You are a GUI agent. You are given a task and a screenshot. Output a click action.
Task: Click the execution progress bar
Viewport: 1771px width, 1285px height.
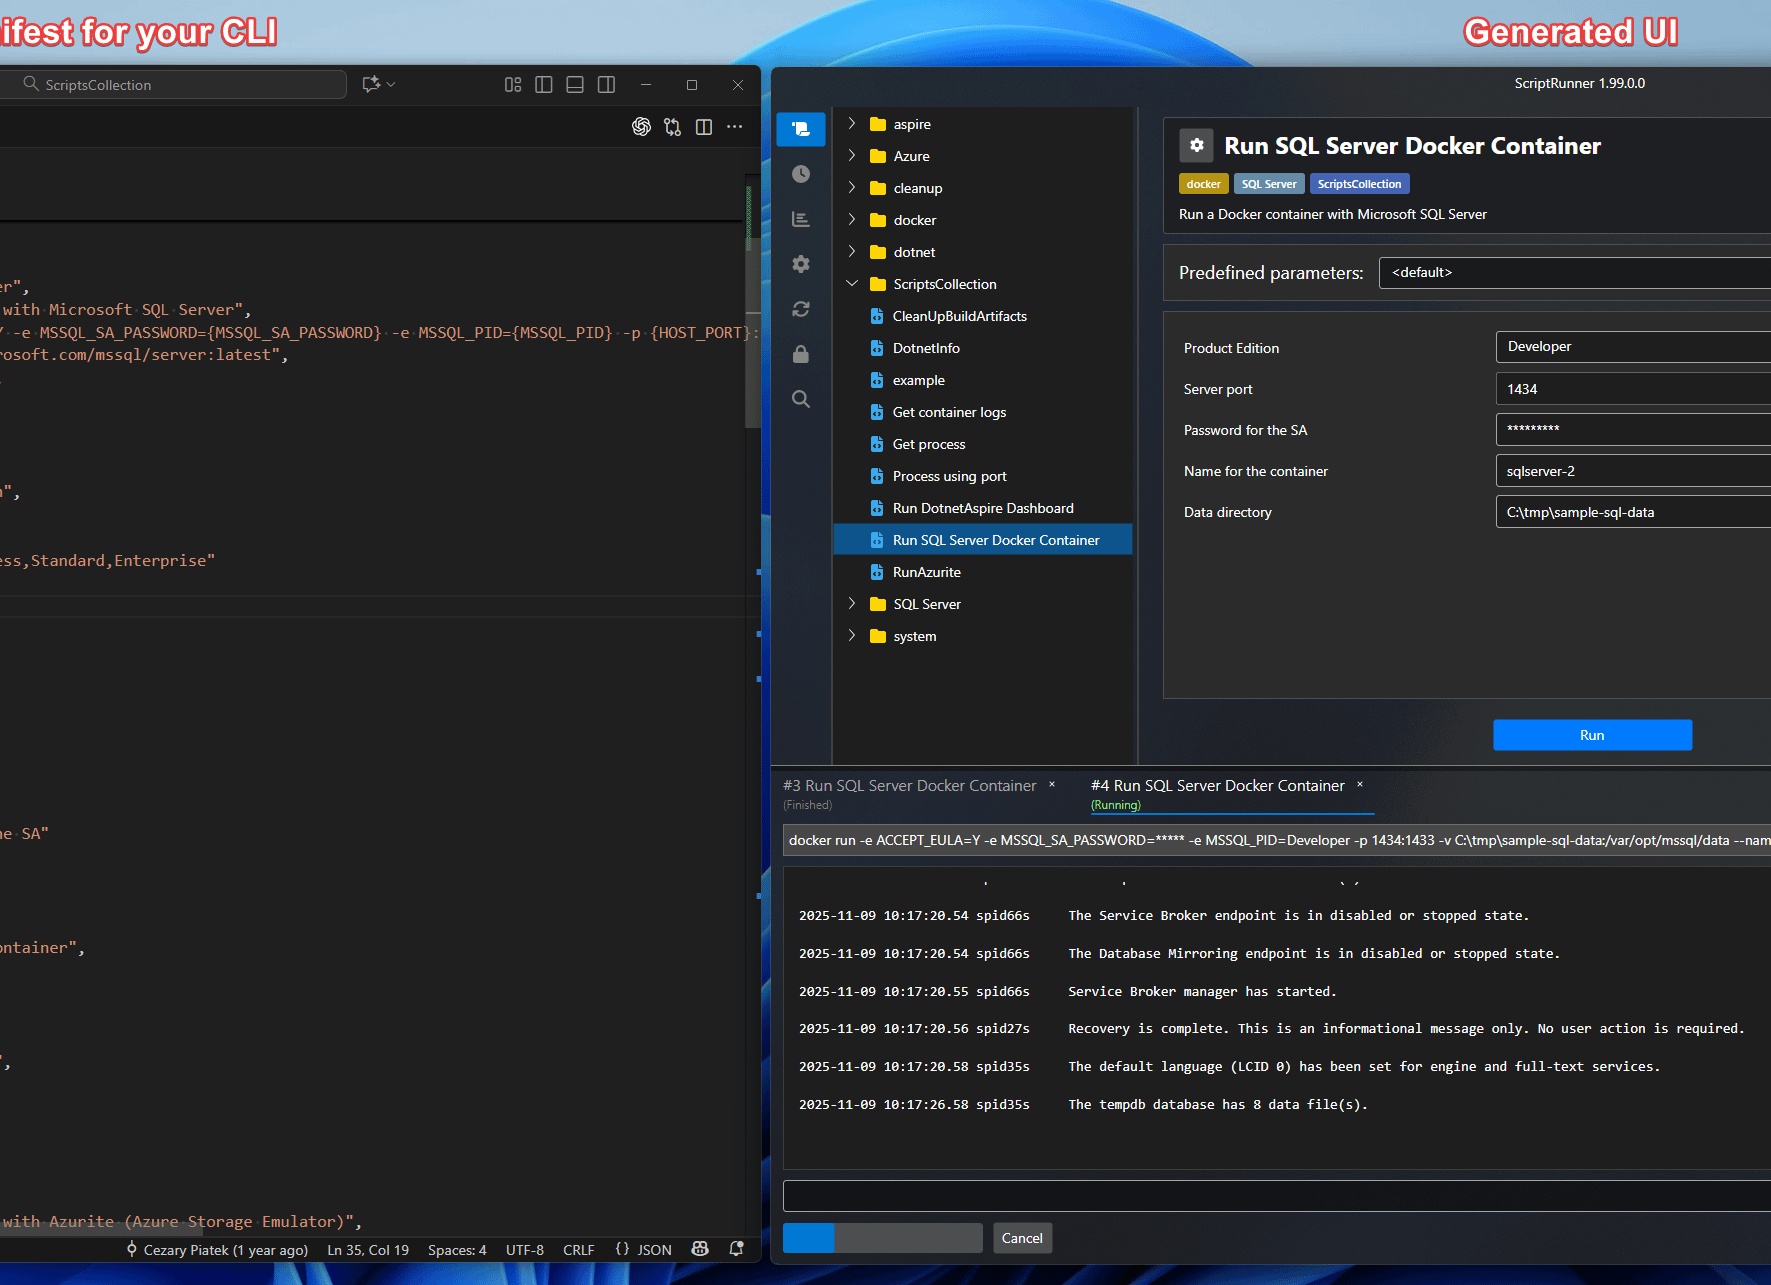(882, 1238)
